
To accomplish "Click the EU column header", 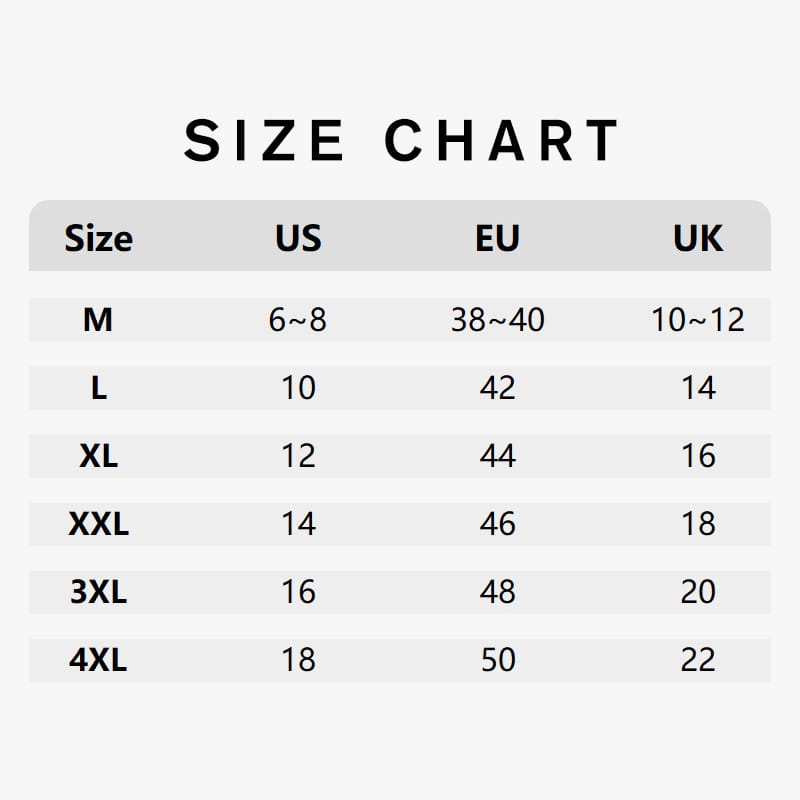I will [497, 238].
